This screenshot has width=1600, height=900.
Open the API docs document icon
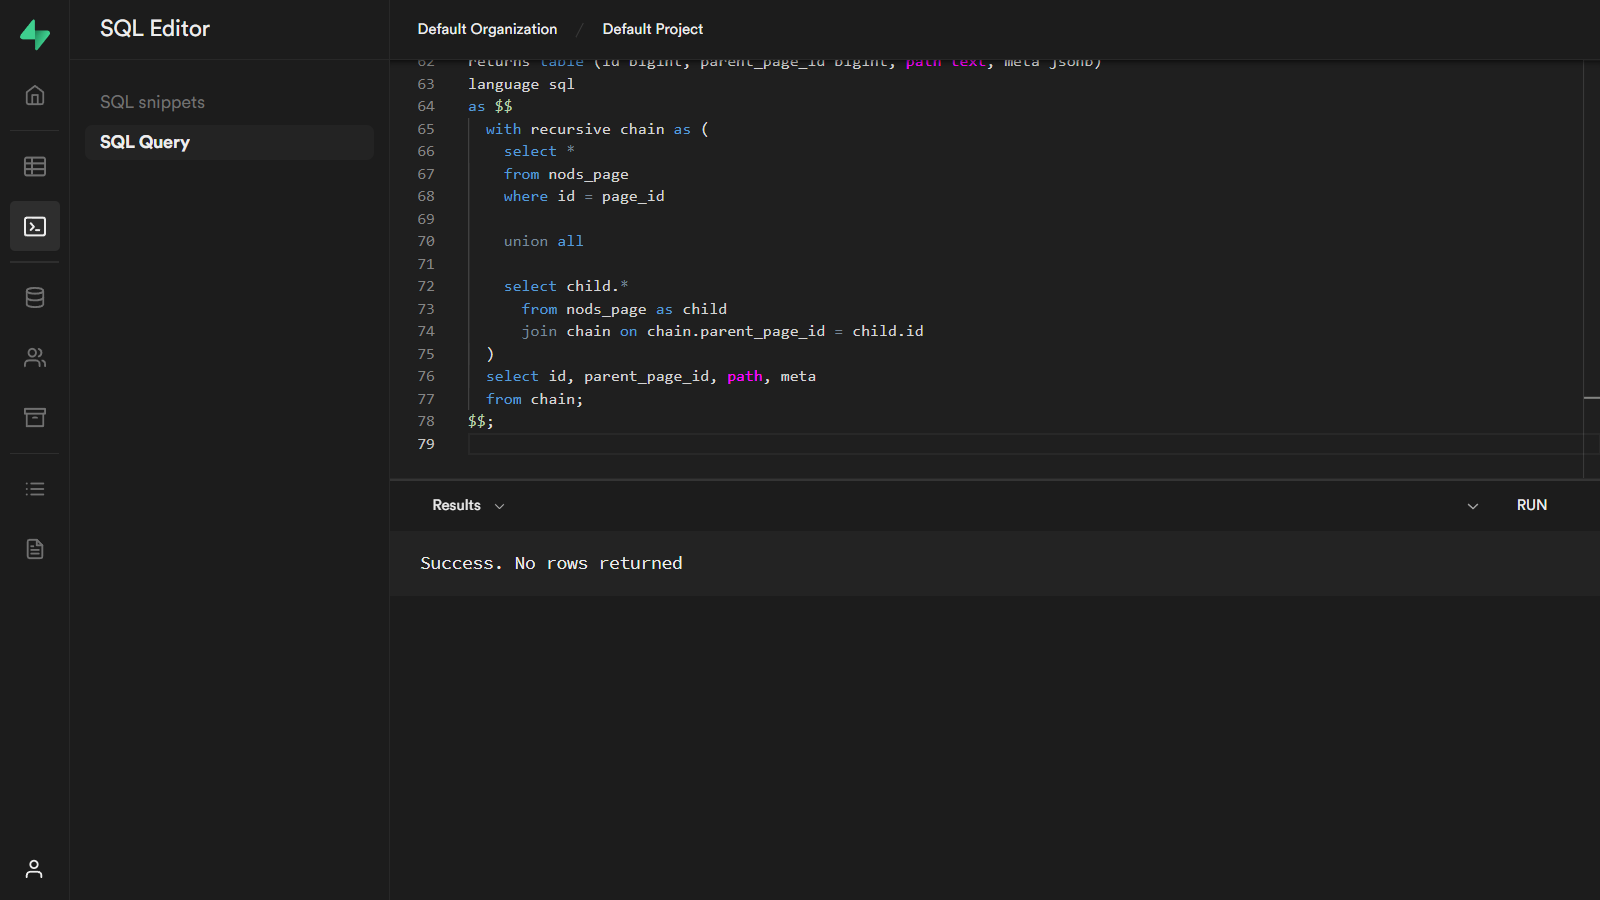click(x=35, y=549)
